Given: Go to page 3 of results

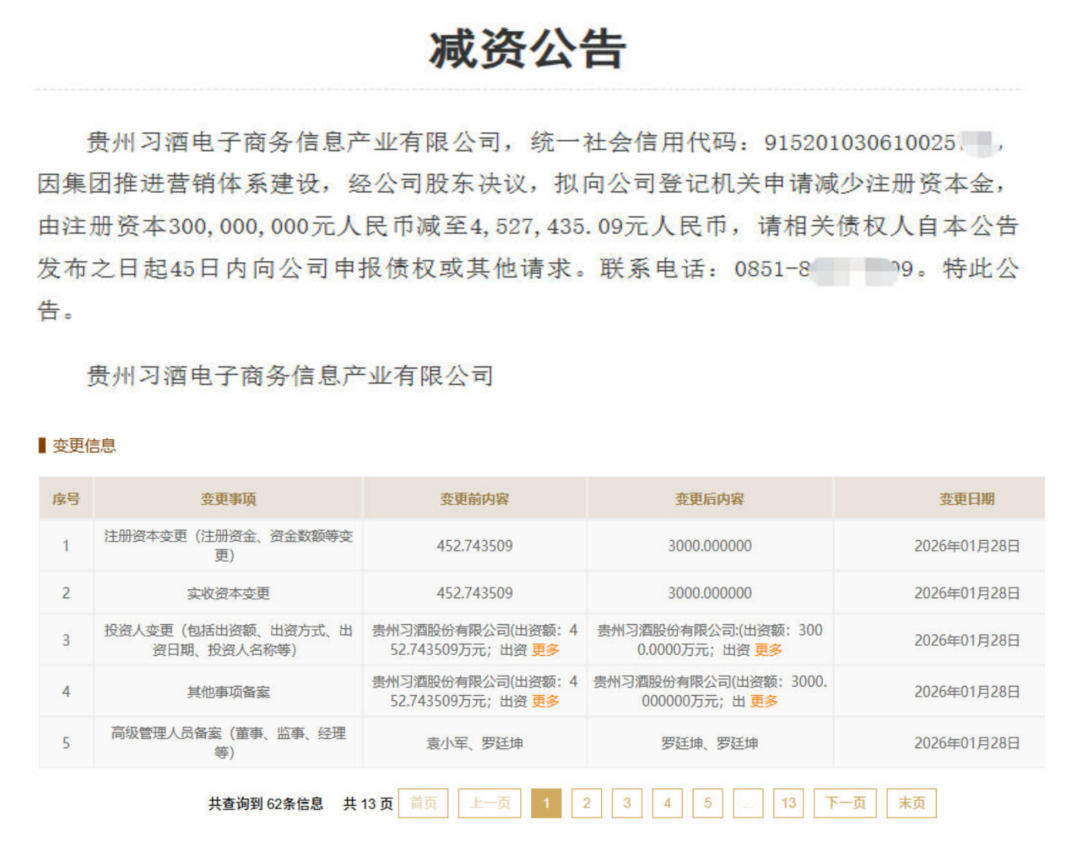Looking at the screenshot, I should click(x=627, y=803).
